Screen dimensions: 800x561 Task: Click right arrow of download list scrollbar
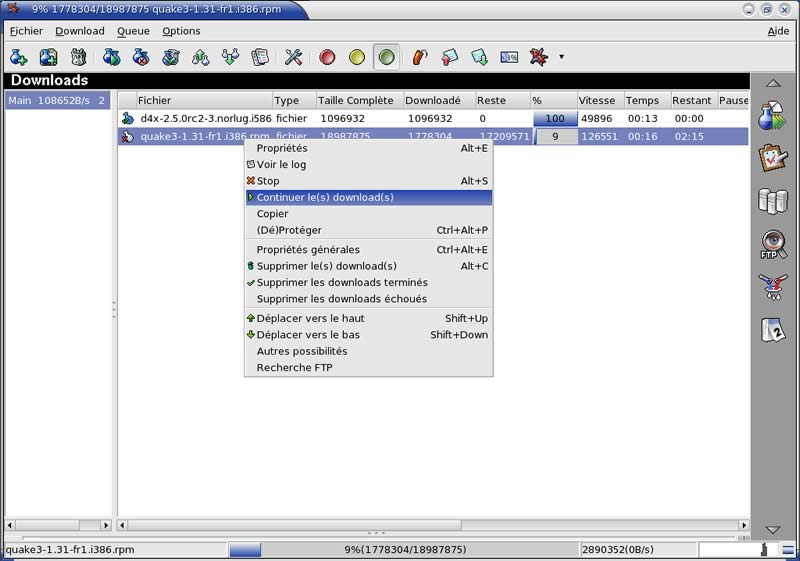[744, 524]
